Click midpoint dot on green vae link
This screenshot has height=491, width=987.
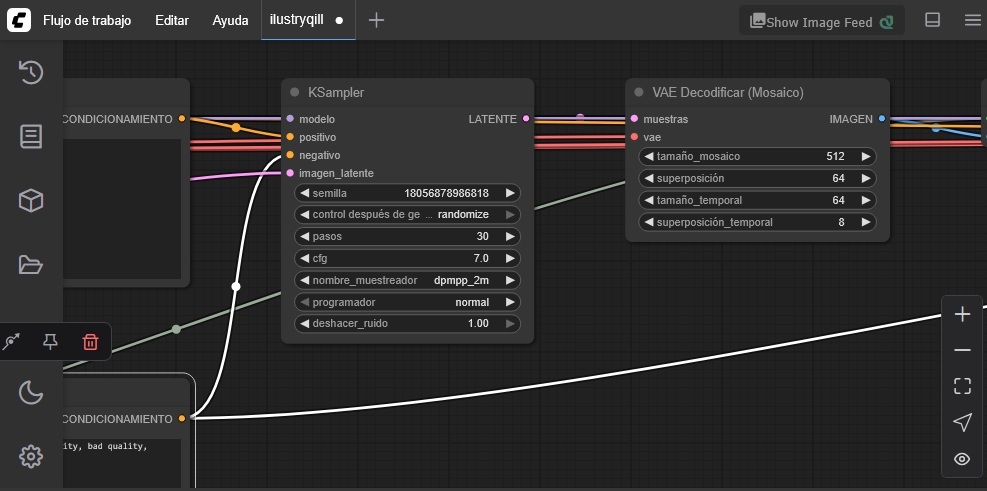tap(176, 329)
